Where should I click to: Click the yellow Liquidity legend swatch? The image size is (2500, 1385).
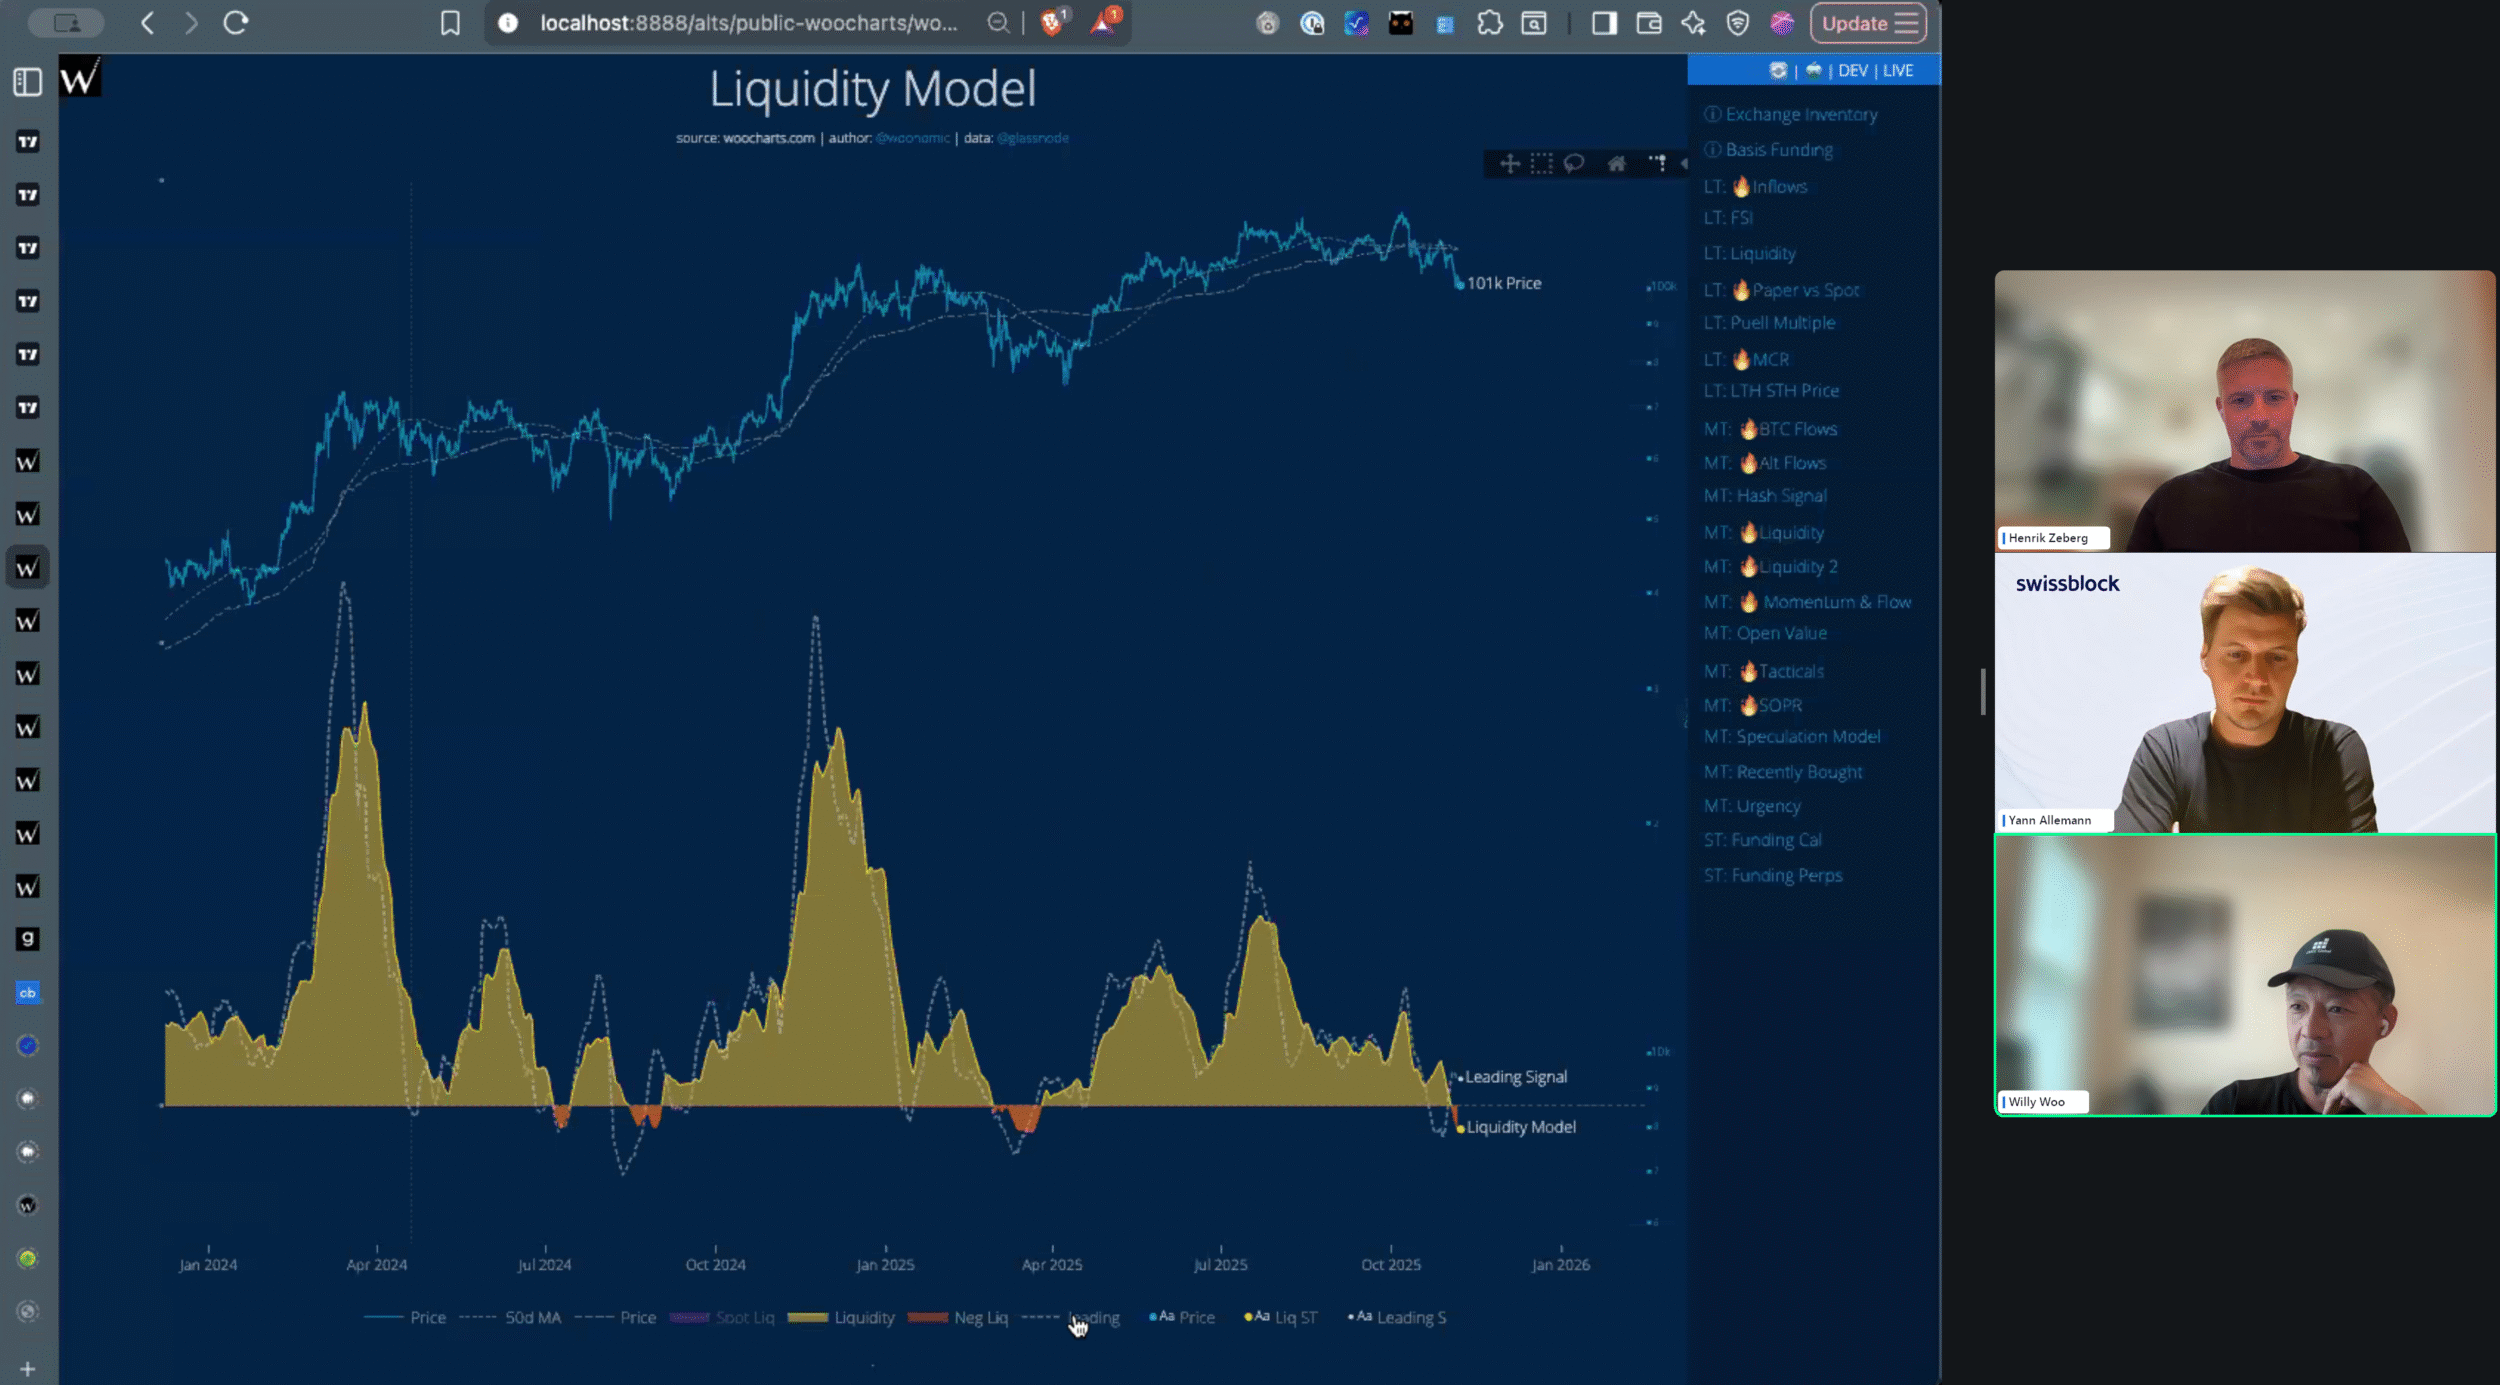click(x=808, y=1318)
